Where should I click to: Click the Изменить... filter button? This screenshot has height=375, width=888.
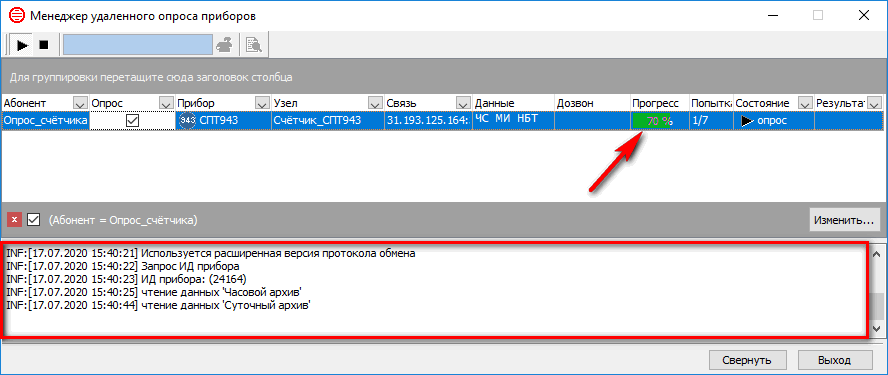844,220
